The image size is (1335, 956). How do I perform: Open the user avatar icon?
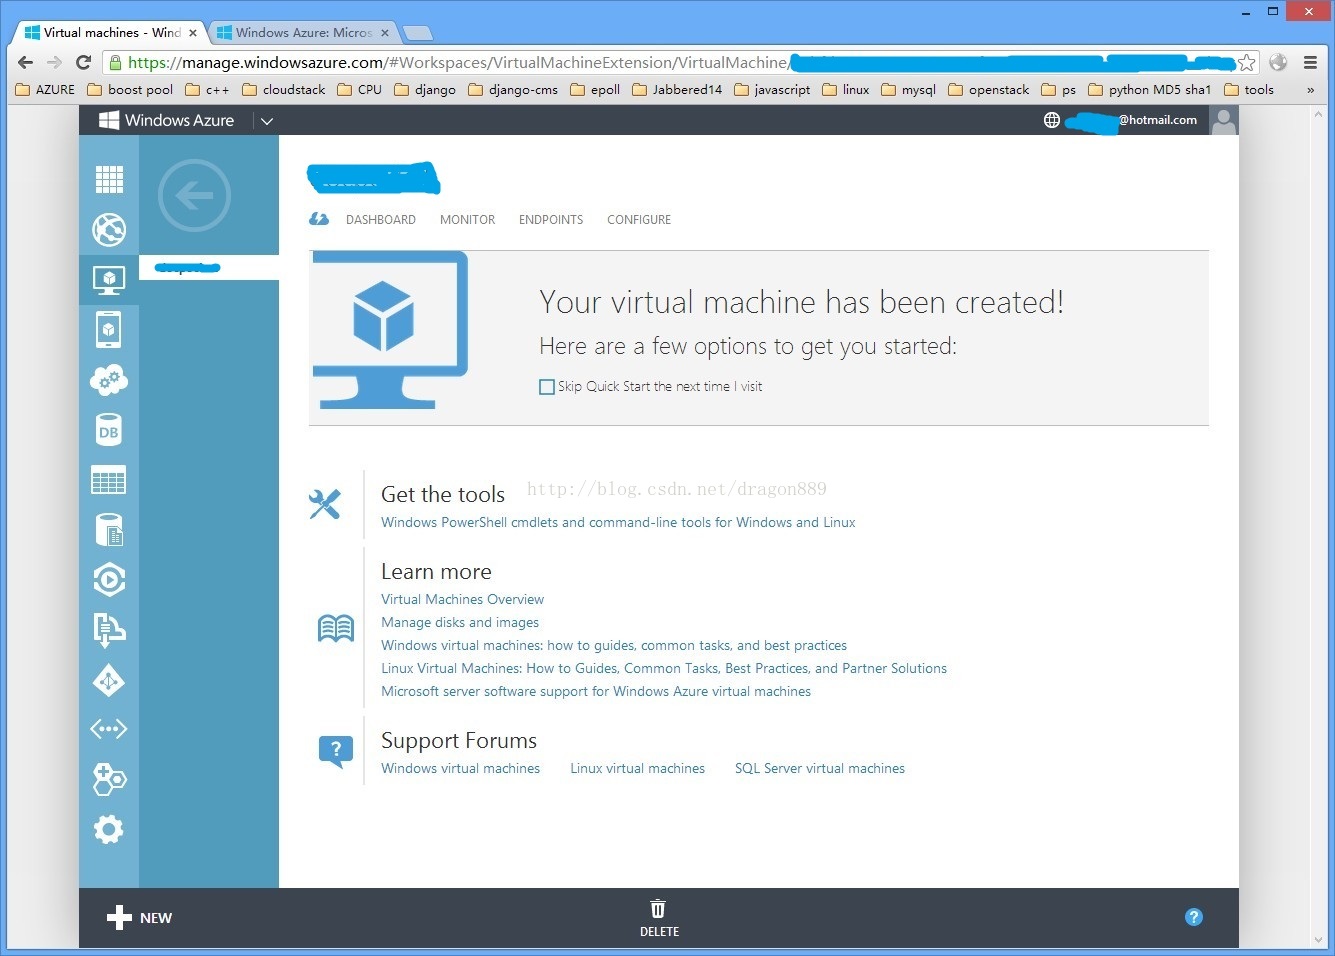coord(1223,120)
